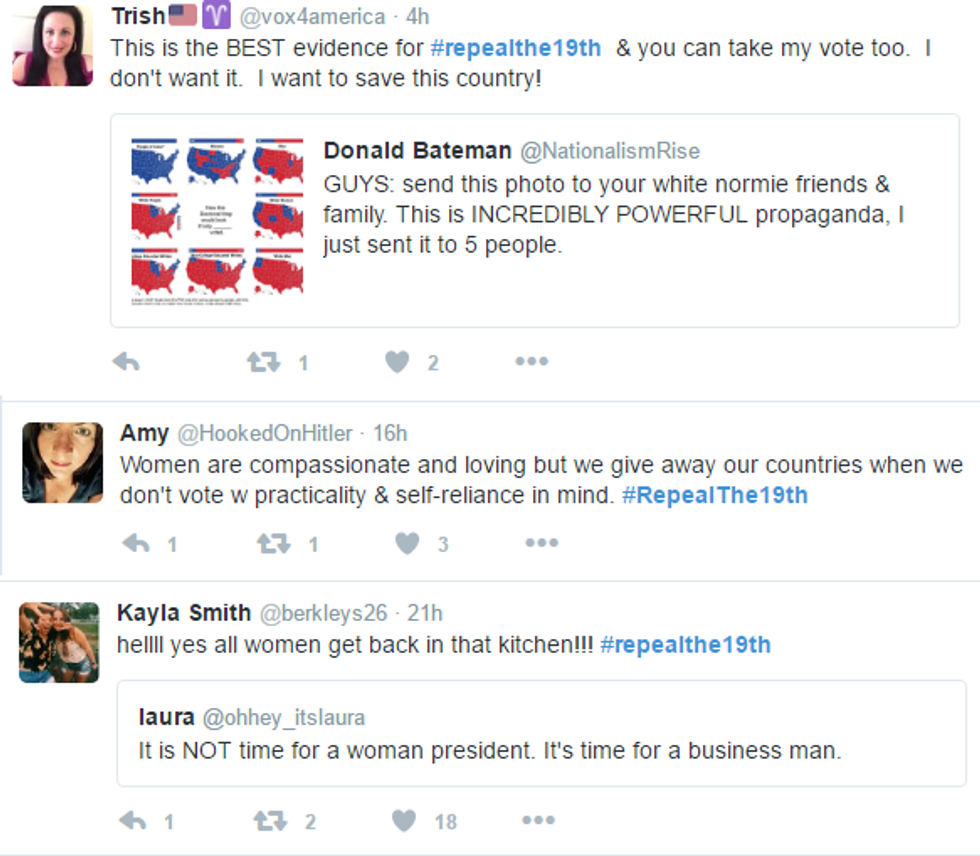Reply to Kayla Smith's tweet
This screenshot has height=856, width=980.
[132, 821]
